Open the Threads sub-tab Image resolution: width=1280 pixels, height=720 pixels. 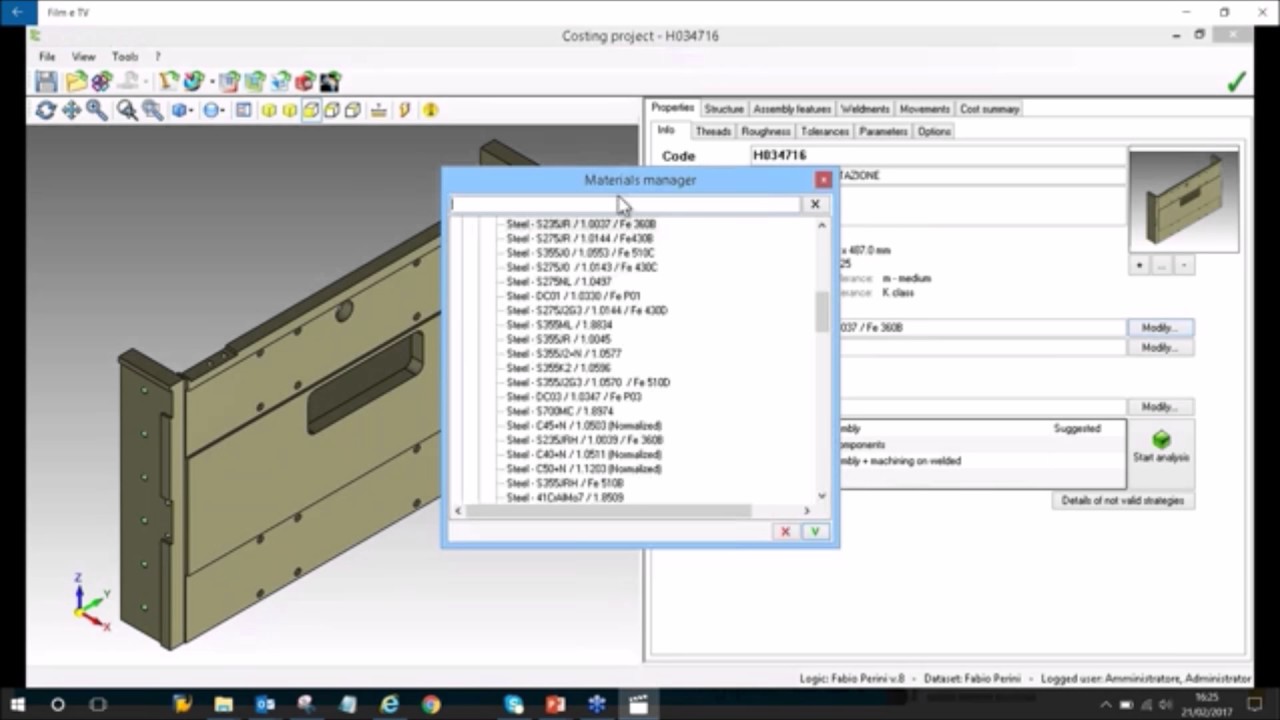pos(713,131)
